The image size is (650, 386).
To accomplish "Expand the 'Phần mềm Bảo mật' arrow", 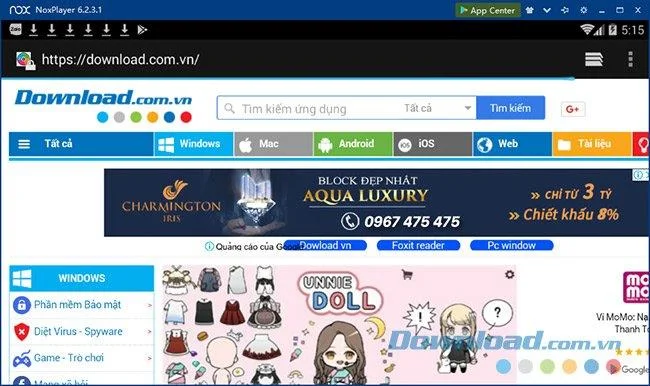I will click(x=150, y=305).
